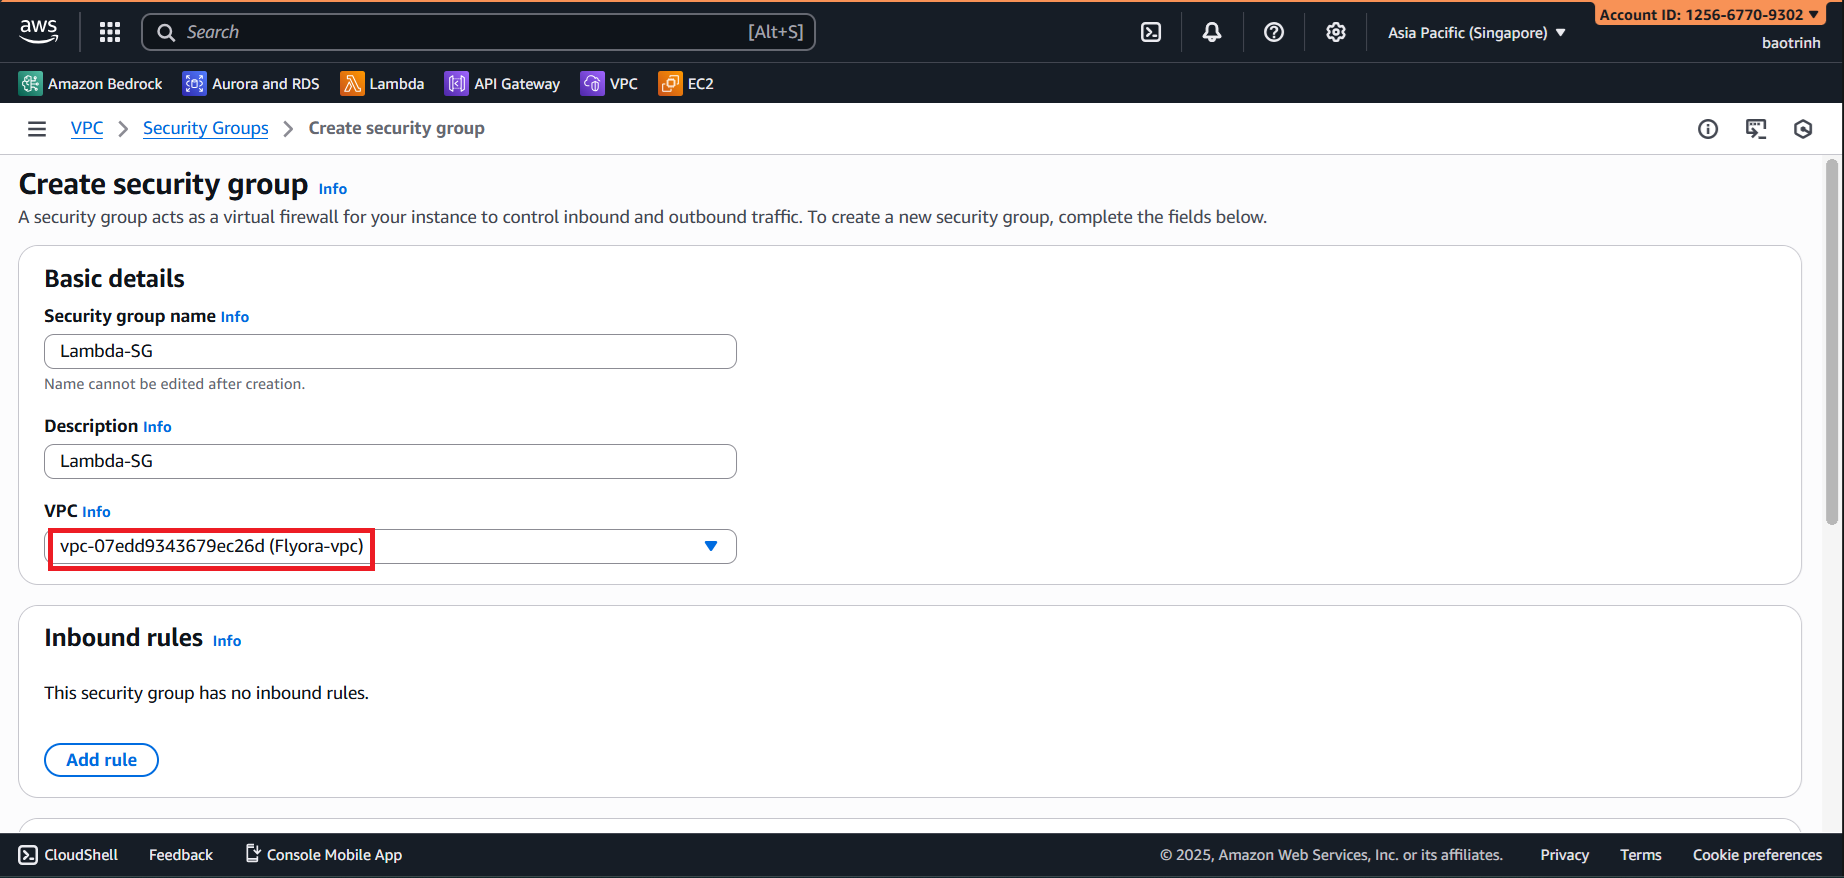The width and height of the screenshot is (1844, 878).
Task: Click Add rule under Inbound rules
Action: tap(101, 760)
